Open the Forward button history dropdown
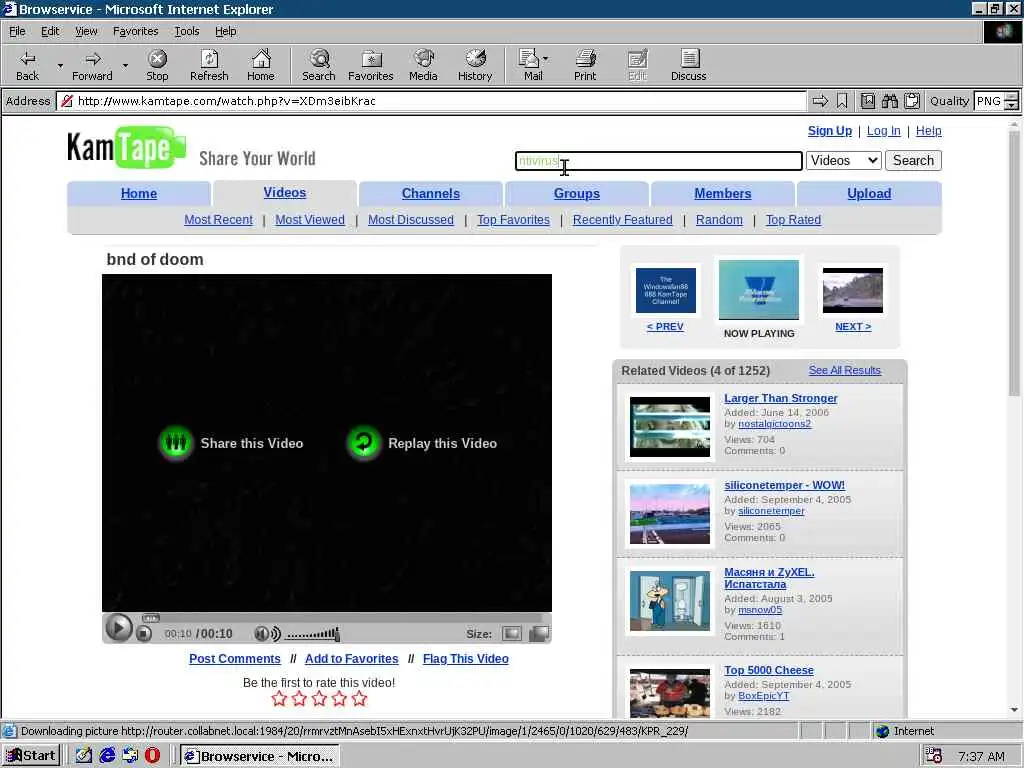The height and width of the screenshot is (768, 1024). (x=125, y=65)
